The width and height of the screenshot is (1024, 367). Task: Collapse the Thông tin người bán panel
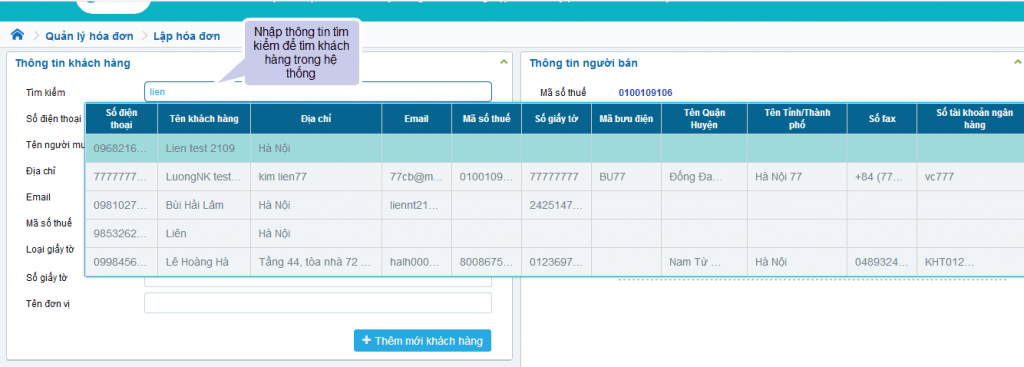coord(1017,62)
